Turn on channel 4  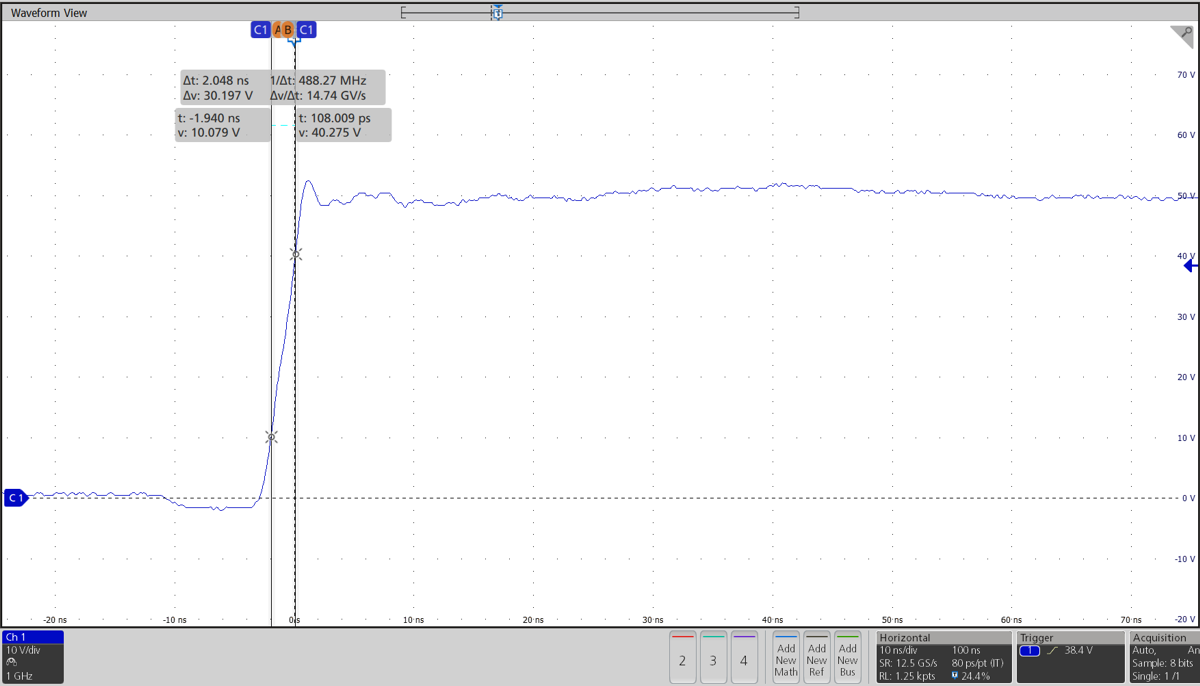(x=743, y=656)
